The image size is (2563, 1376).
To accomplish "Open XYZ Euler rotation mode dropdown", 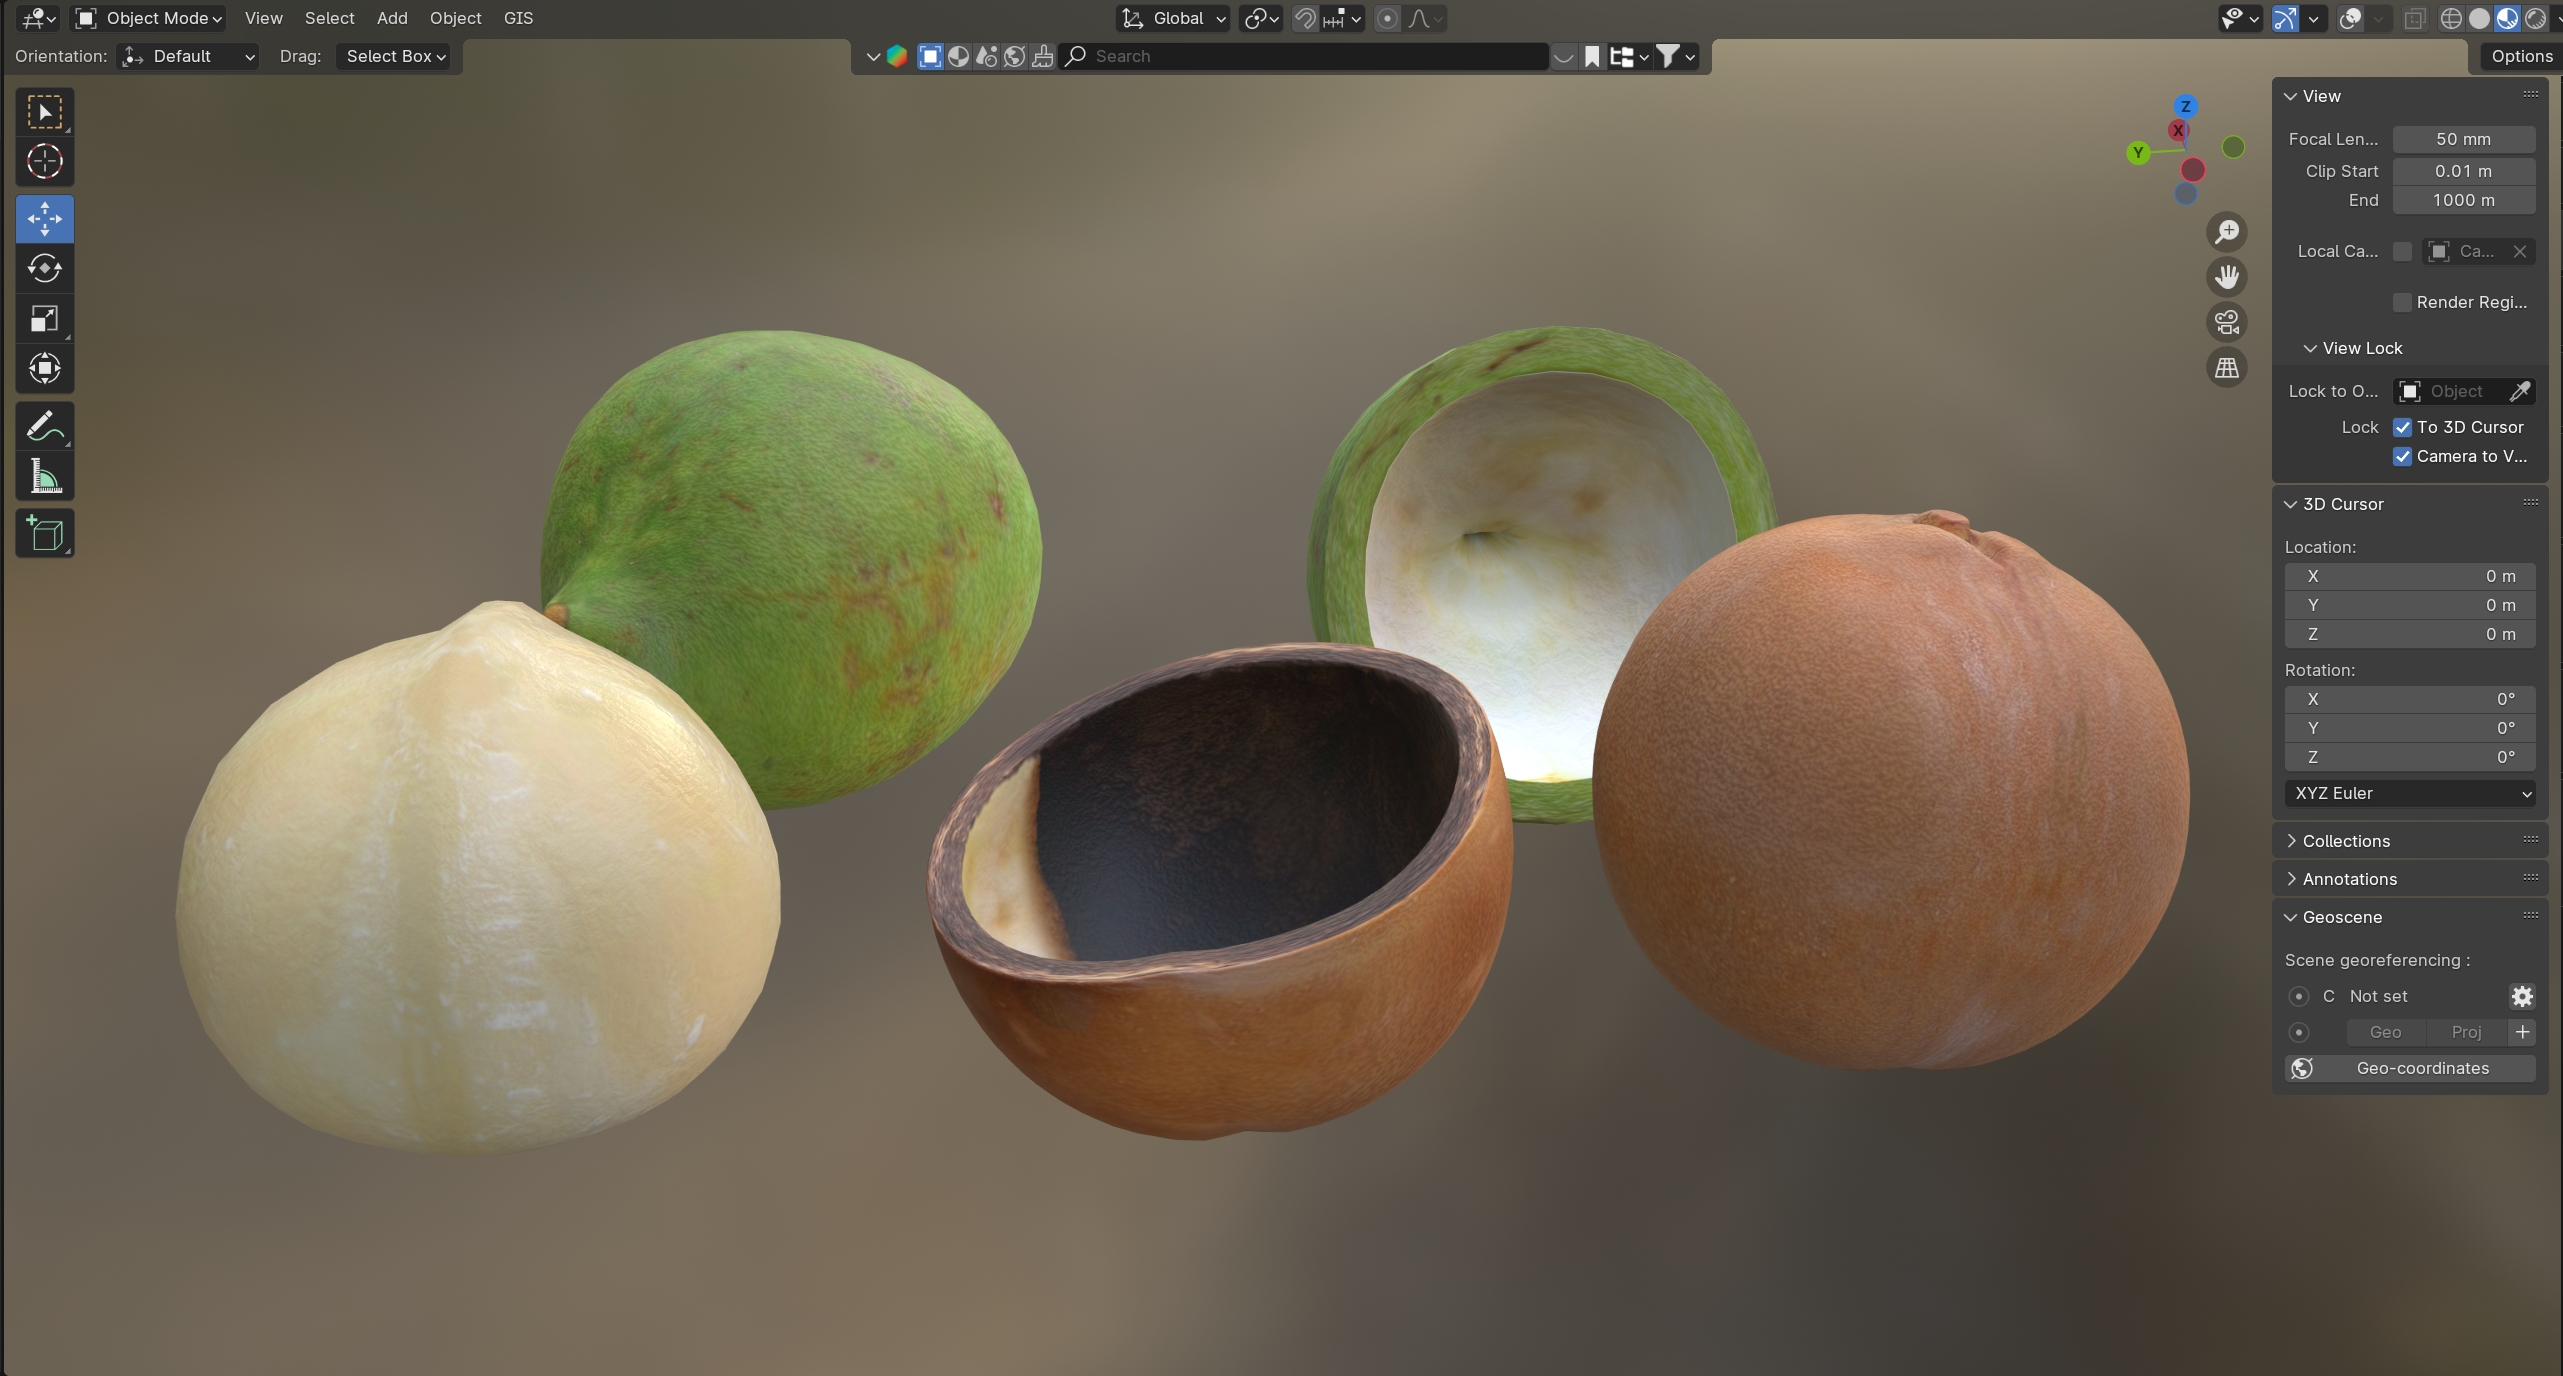I will point(2409,793).
